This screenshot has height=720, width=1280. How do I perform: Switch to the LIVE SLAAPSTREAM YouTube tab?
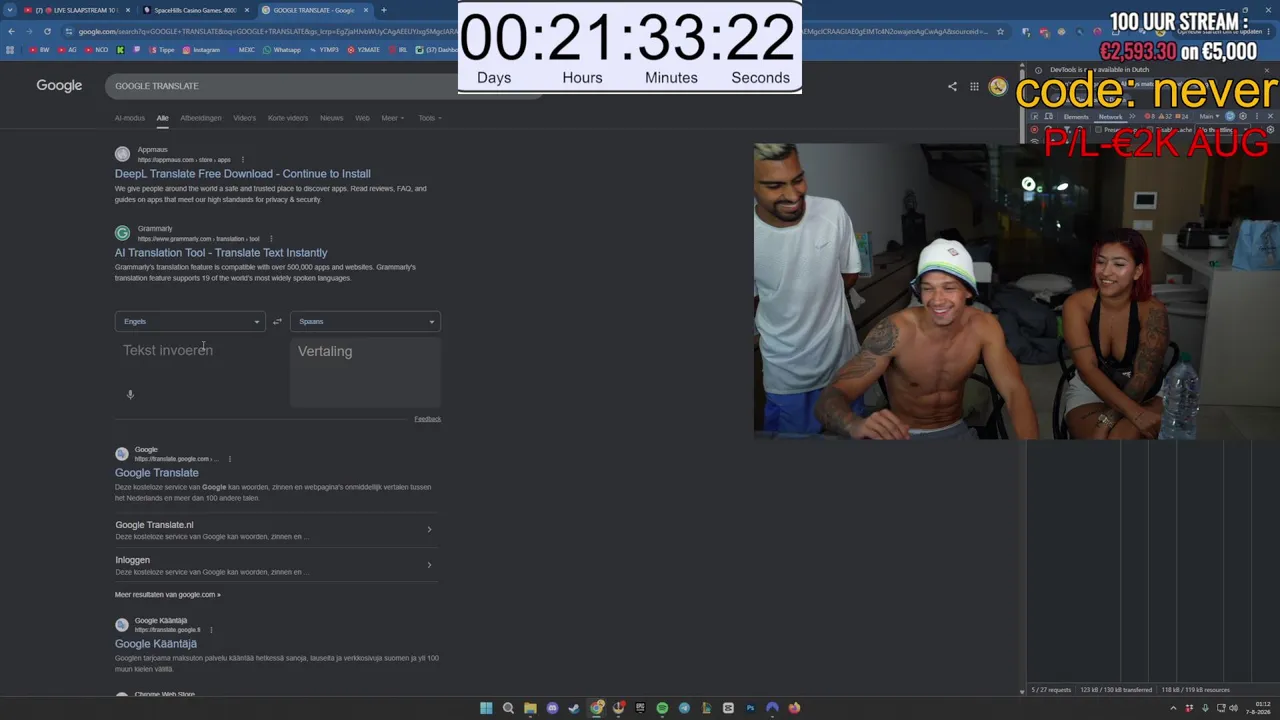click(x=76, y=10)
